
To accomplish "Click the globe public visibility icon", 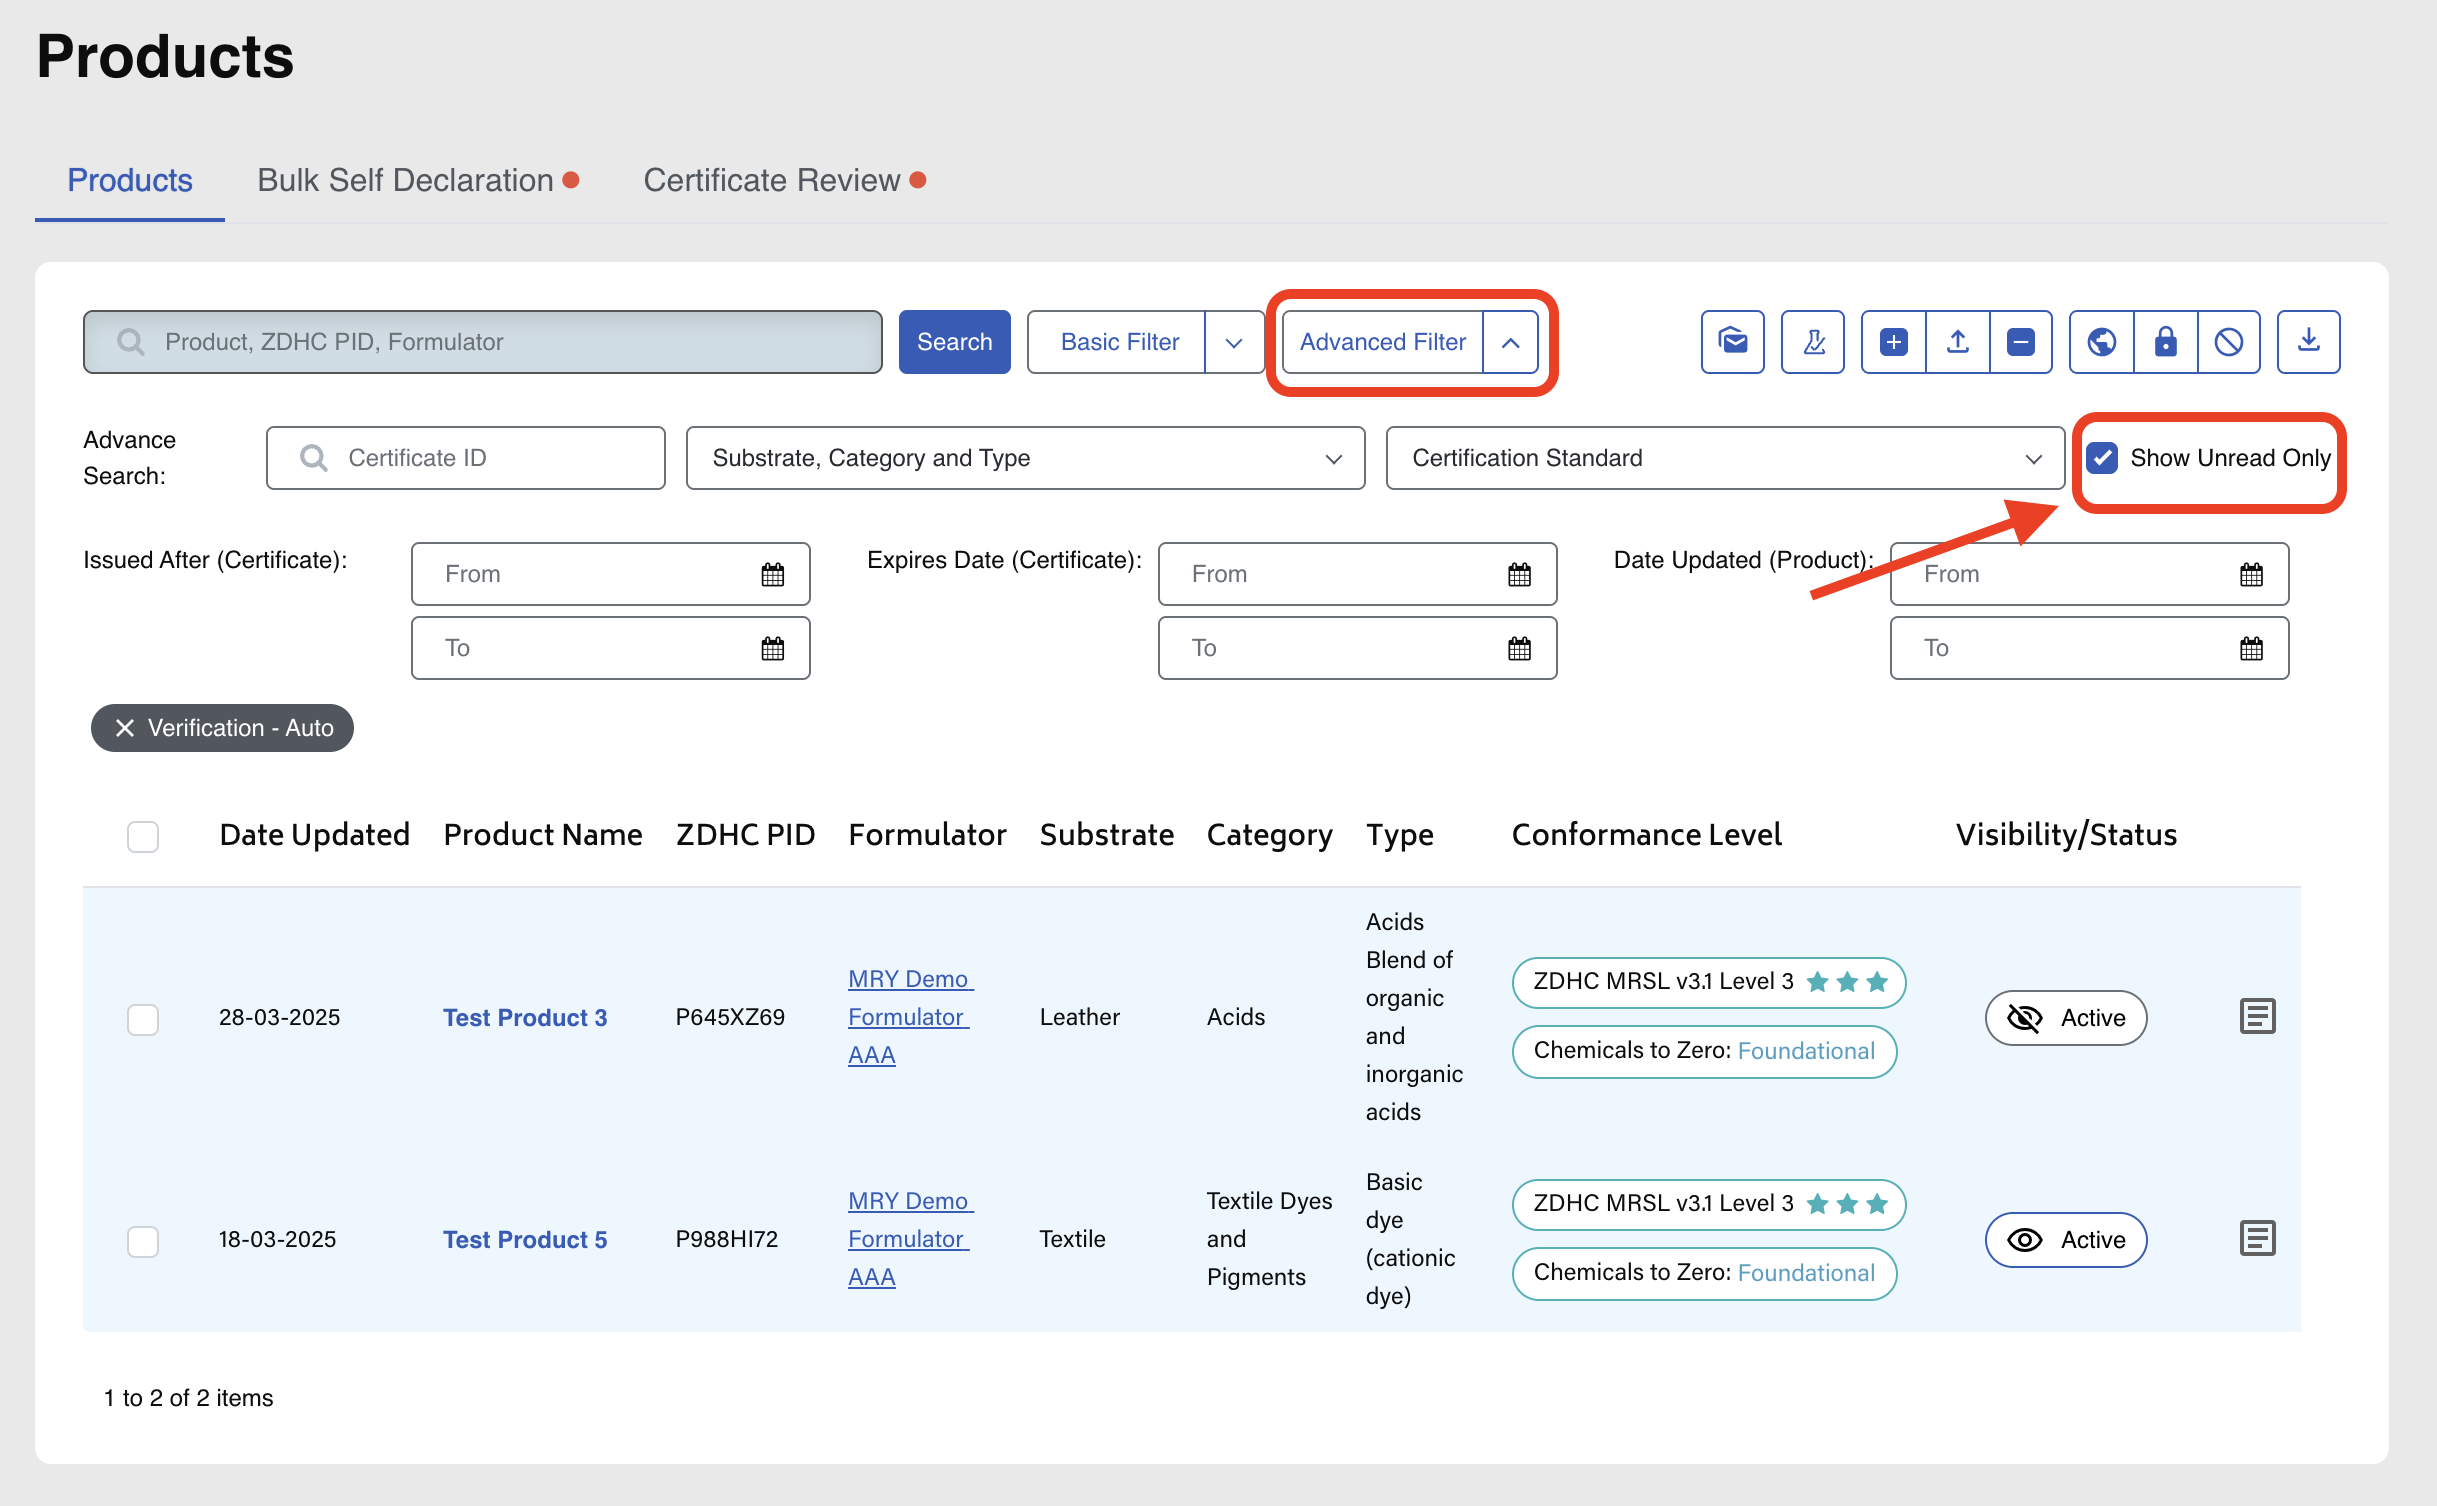I will 2101,342.
